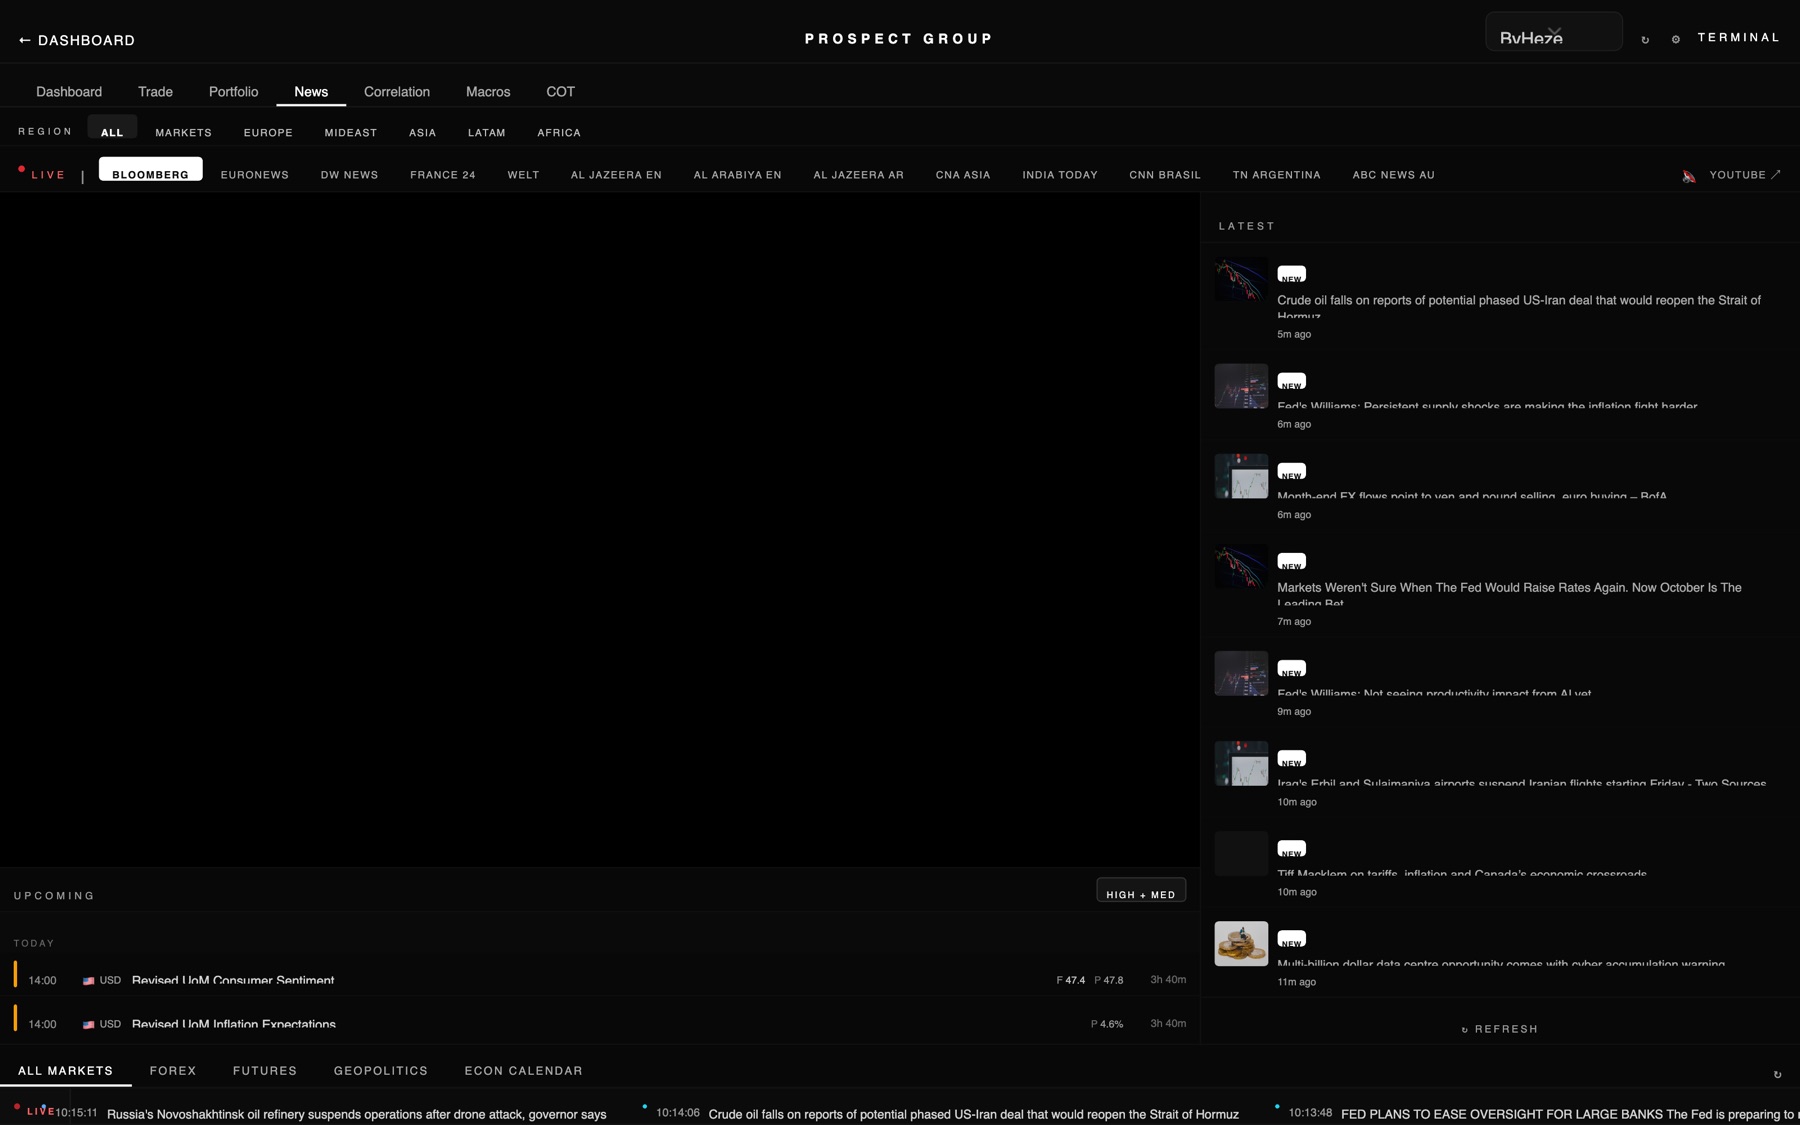The image size is (1800, 1125).
Task: Click the TERMINAL label in header
Action: (1739, 37)
